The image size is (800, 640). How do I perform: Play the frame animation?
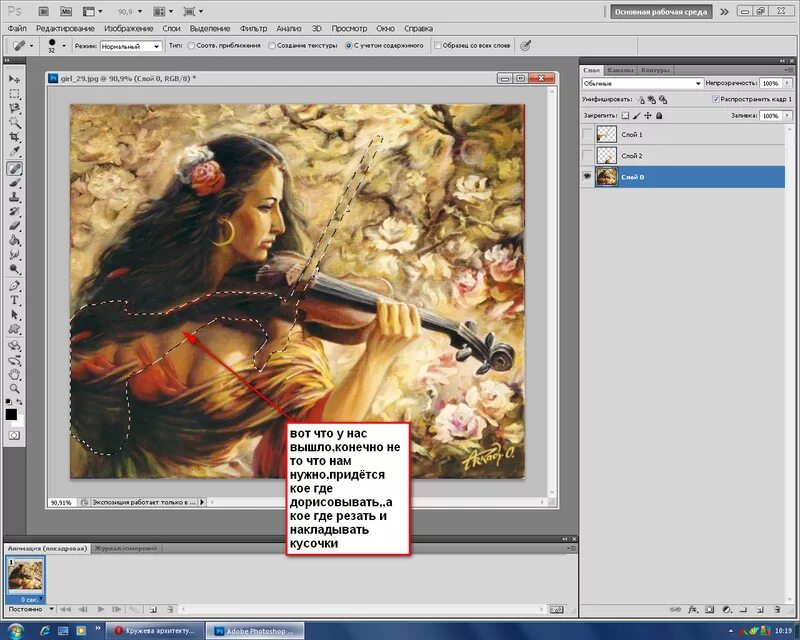point(101,609)
